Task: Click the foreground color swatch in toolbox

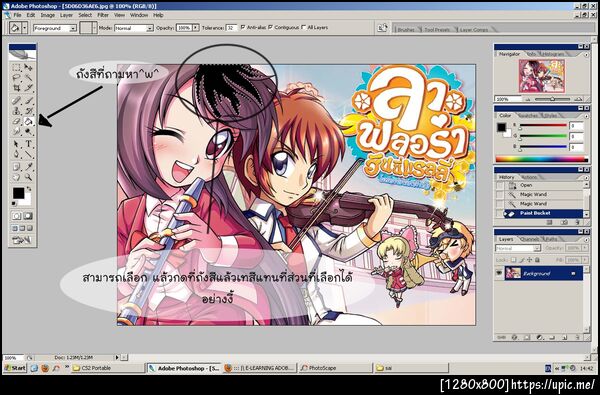Action: point(18,193)
